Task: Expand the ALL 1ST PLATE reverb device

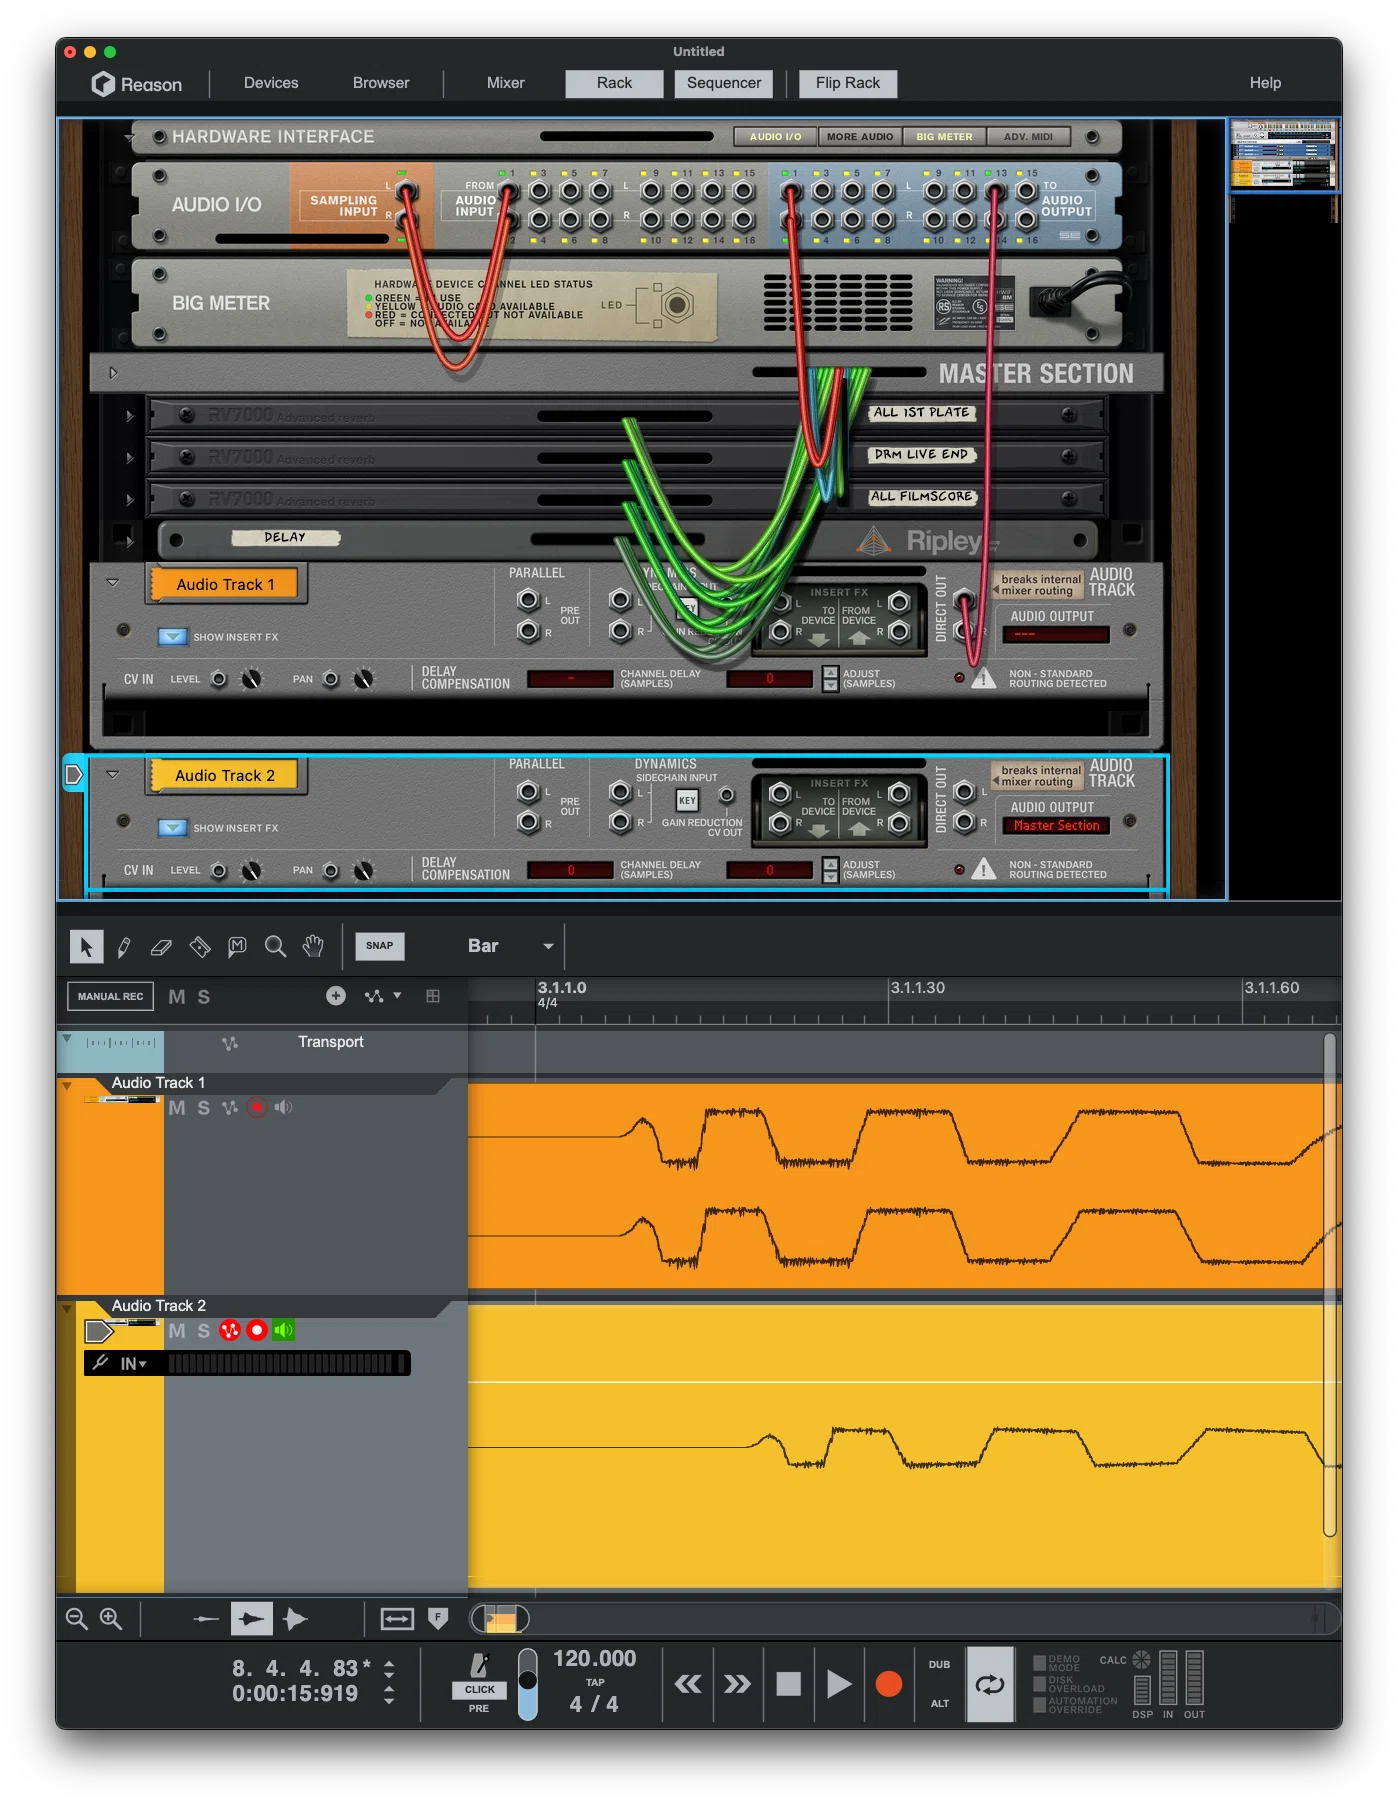Action: point(129,415)
